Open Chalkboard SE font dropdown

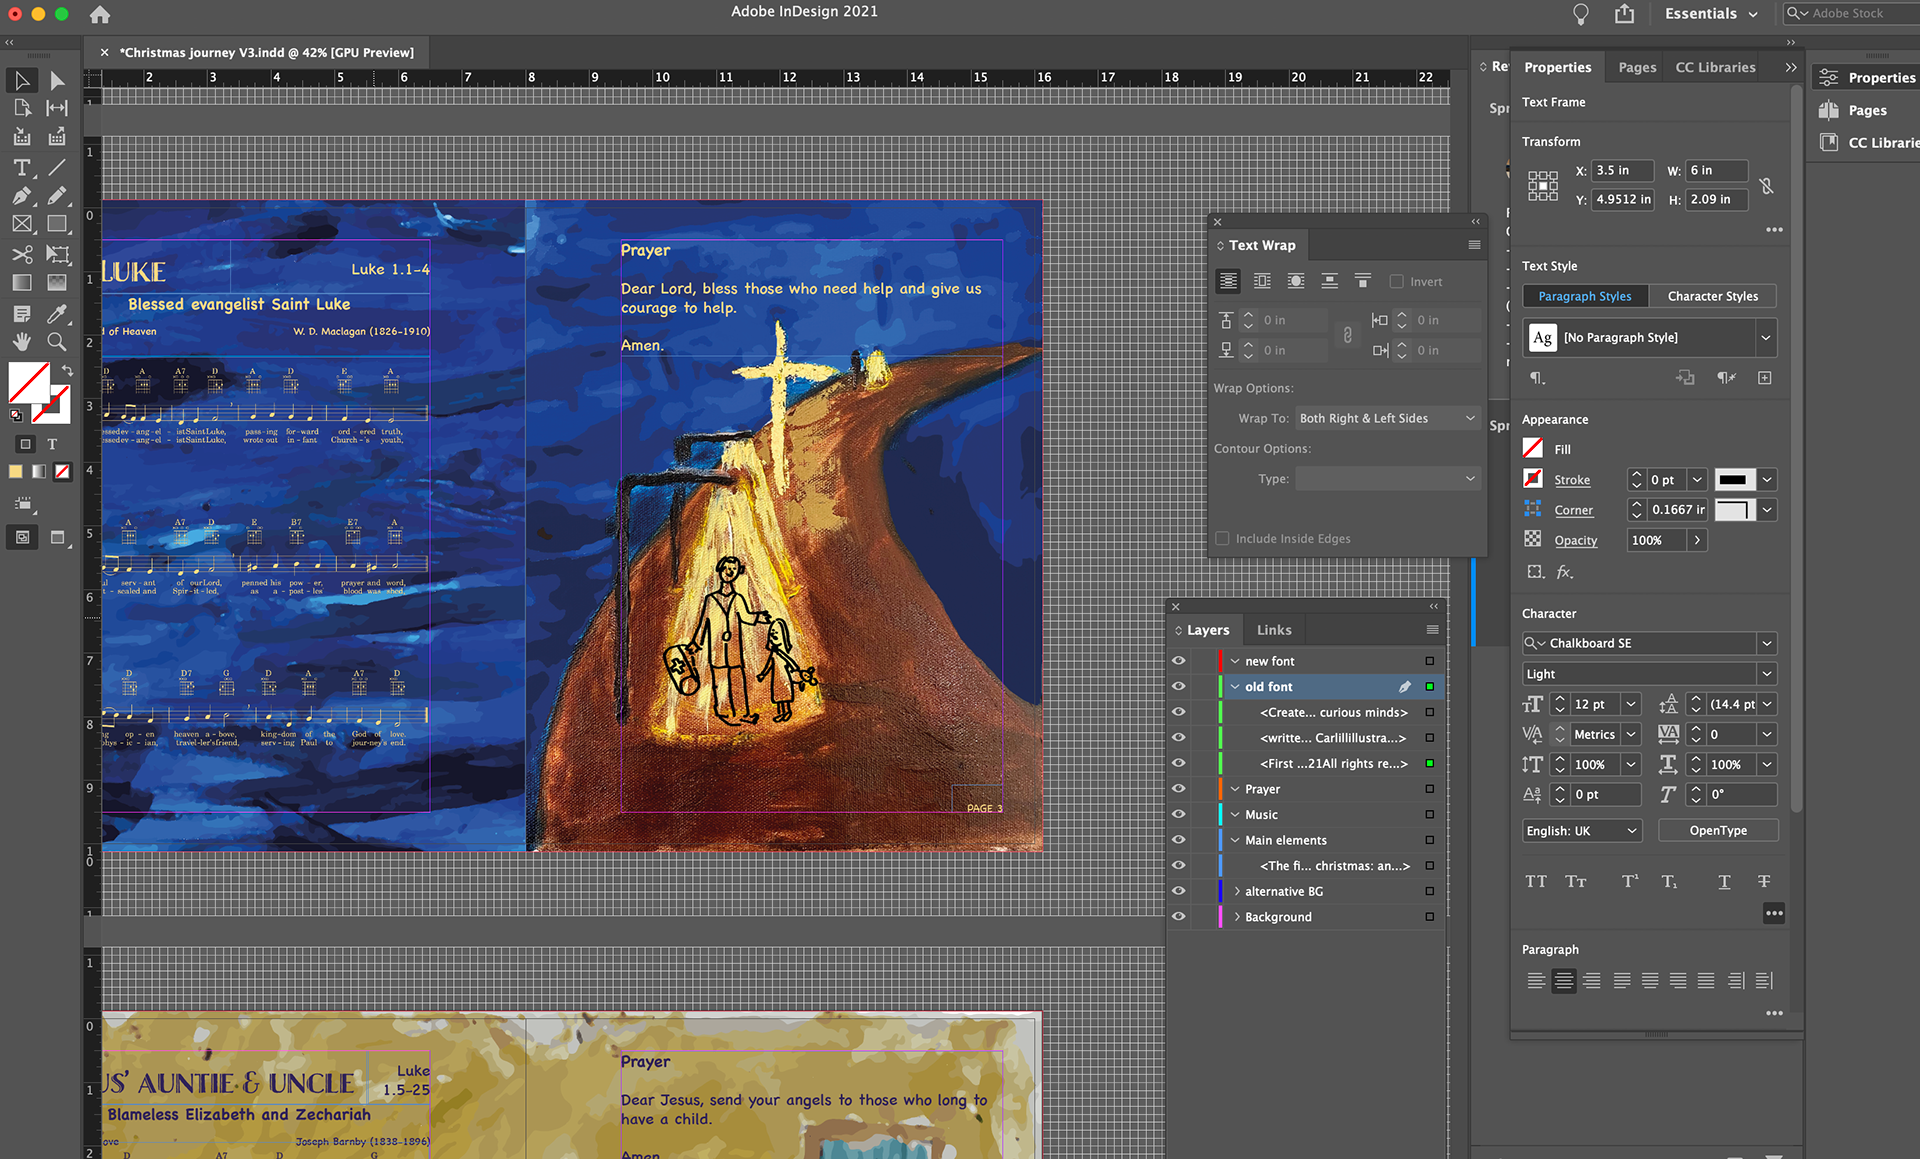click(1767, 643)
